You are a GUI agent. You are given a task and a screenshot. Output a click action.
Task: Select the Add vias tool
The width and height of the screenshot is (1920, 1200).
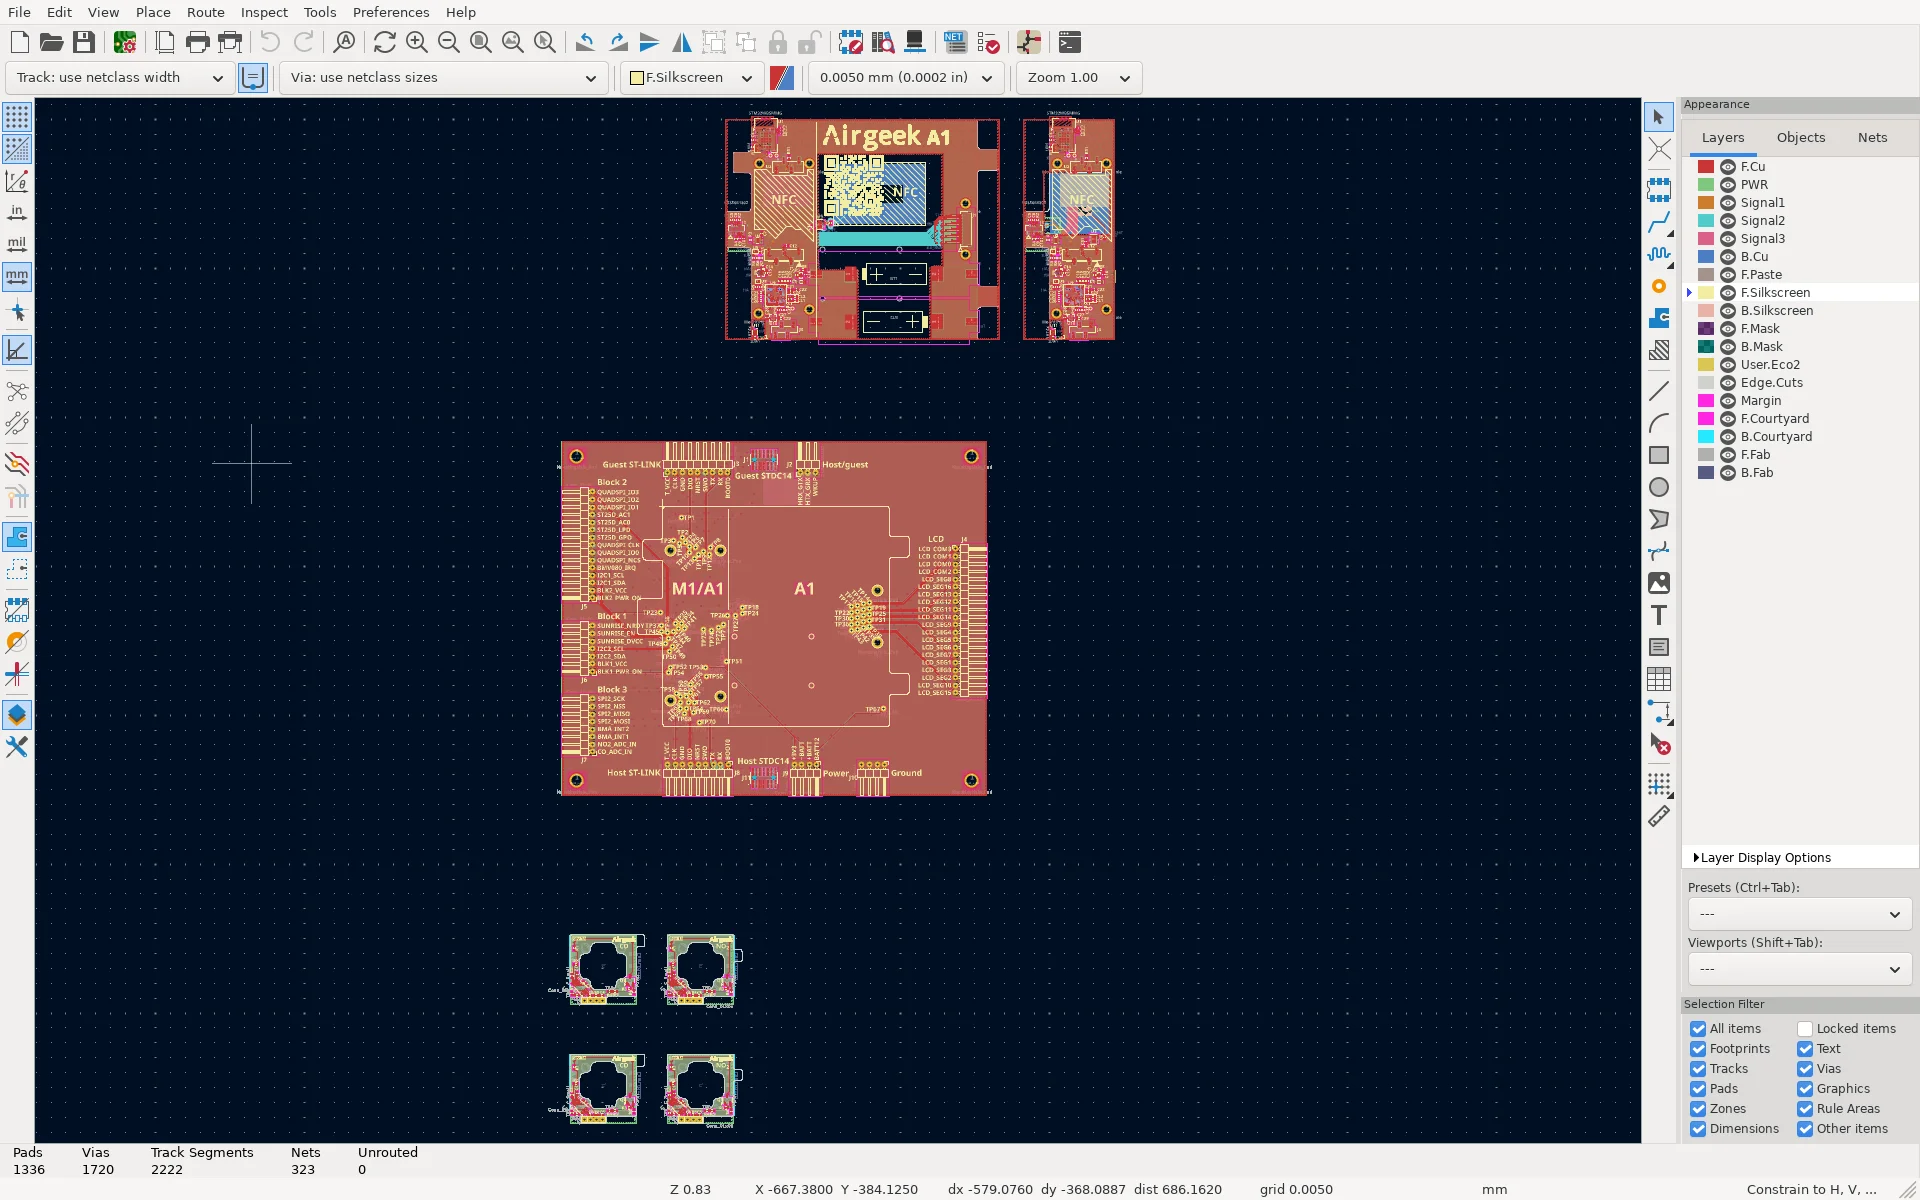click(1659, 286)
